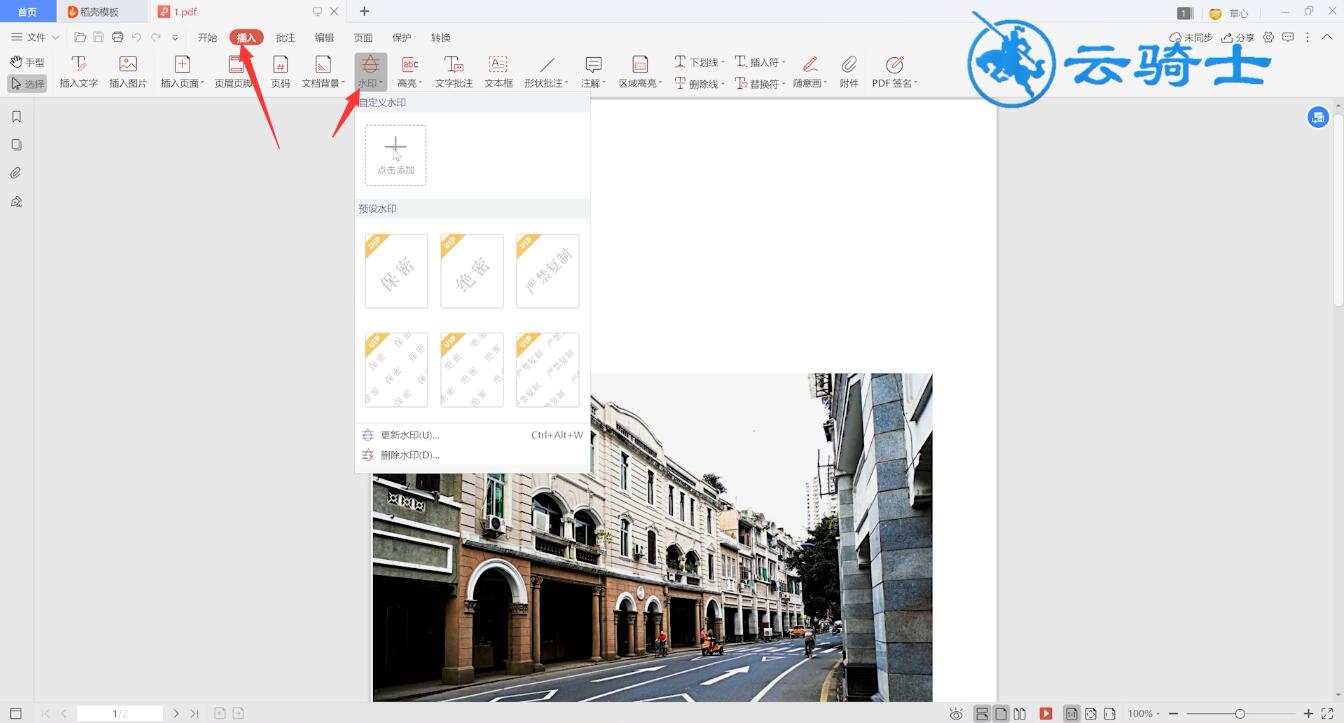Click the 附件 attachment tool
Screen dimensions: 1344x723
(849, 72)
